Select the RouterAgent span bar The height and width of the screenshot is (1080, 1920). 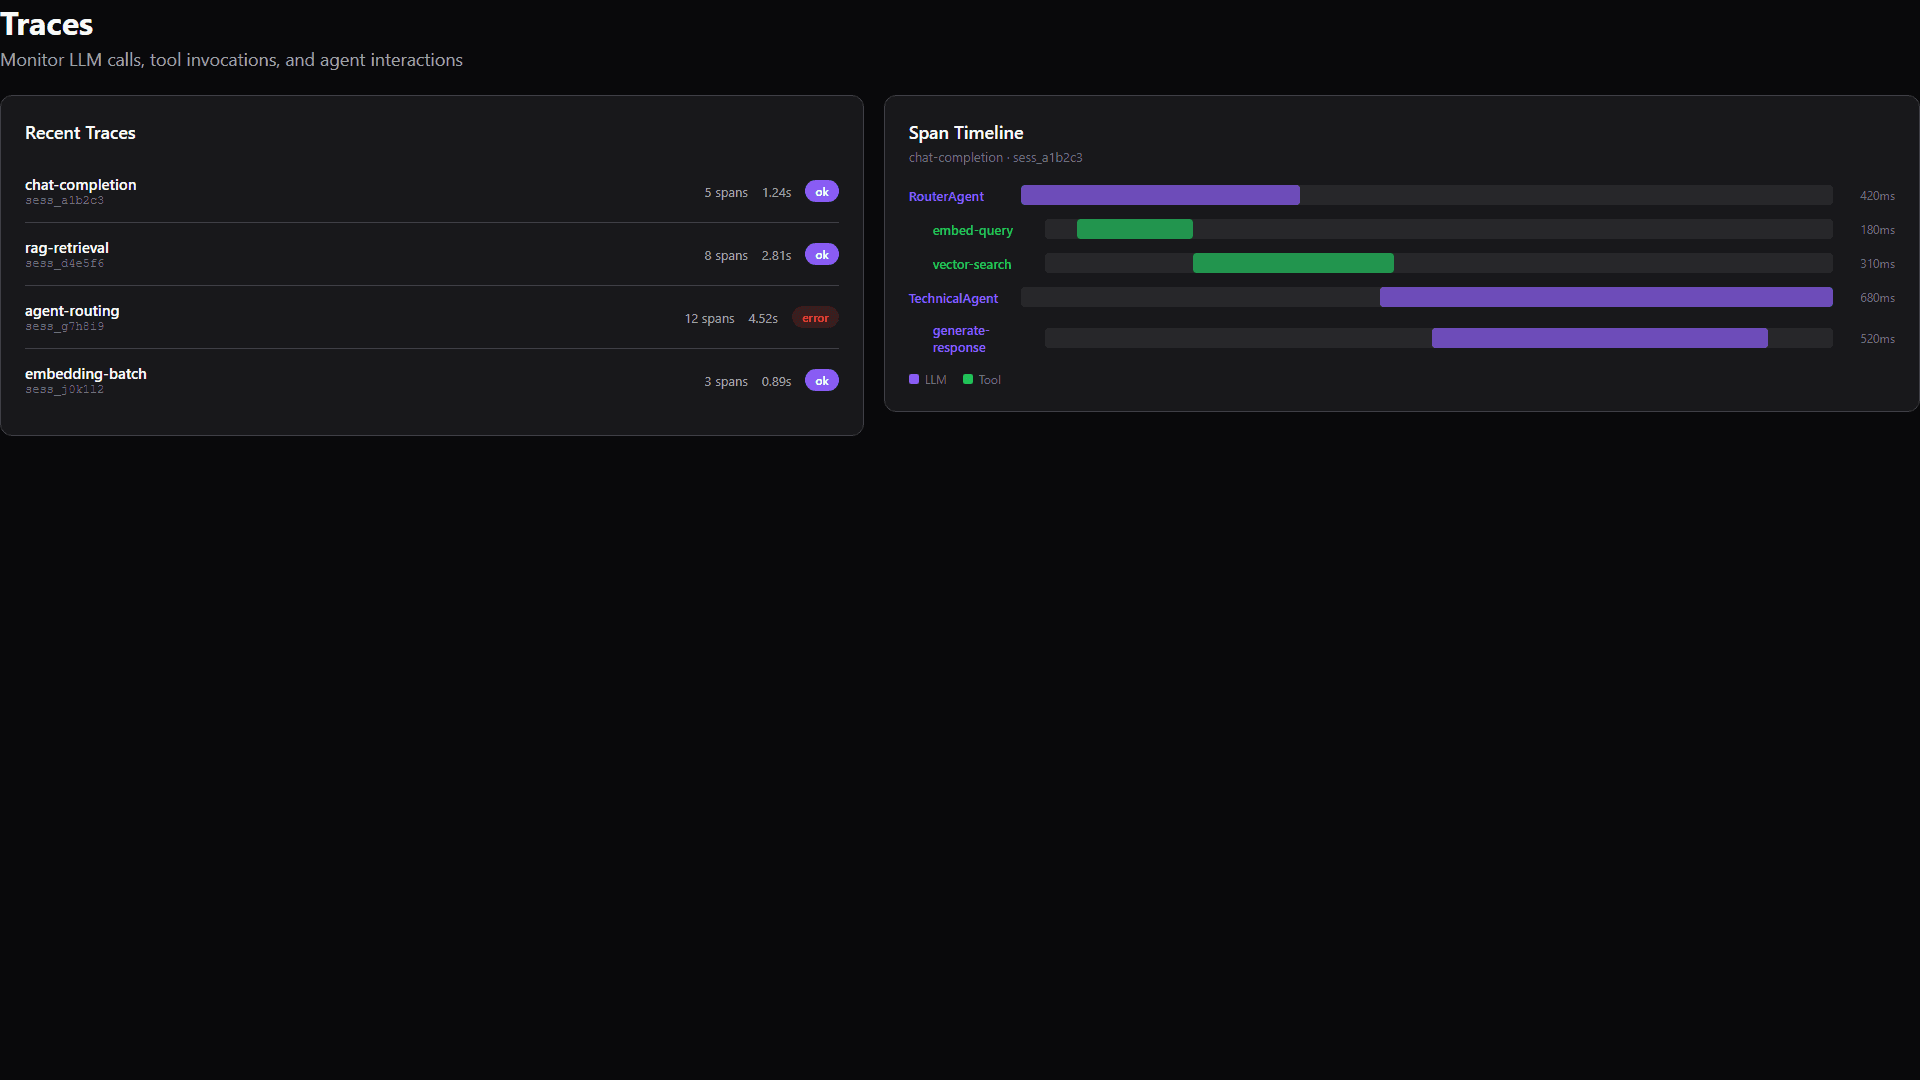[1160, 195]
